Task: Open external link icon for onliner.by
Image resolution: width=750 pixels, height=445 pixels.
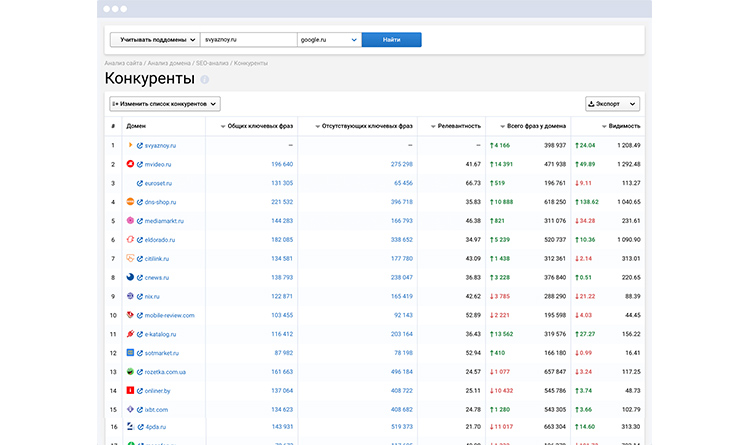Action: pyautogui.click(x=140, y=391)
